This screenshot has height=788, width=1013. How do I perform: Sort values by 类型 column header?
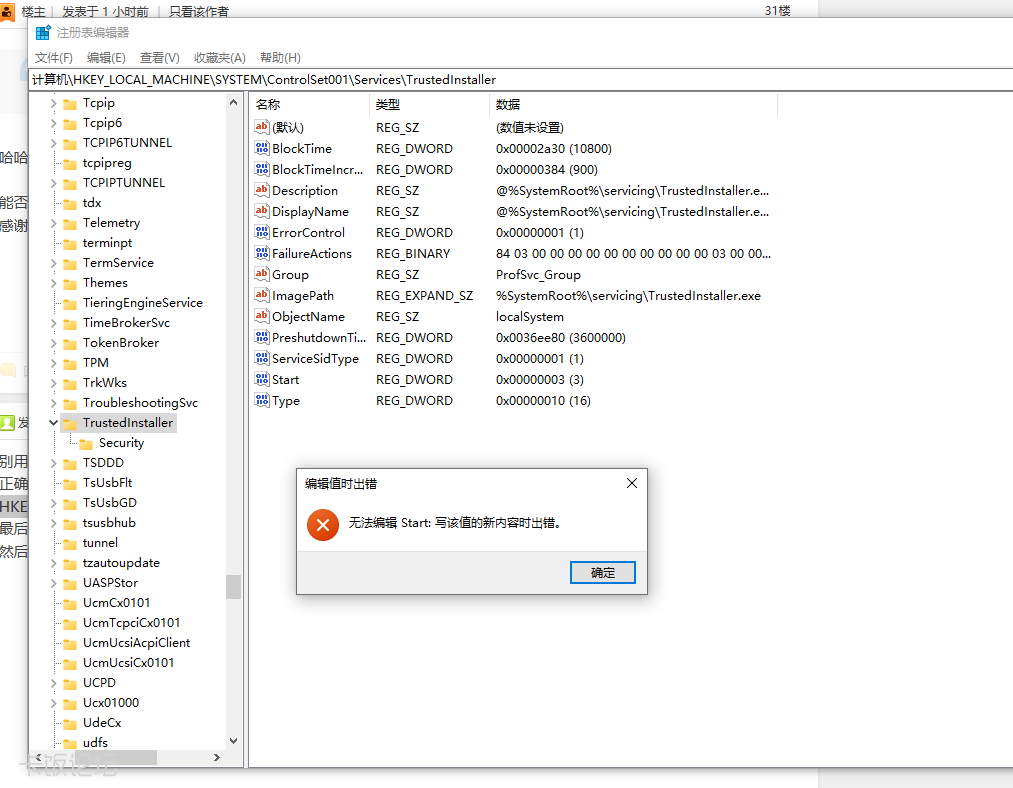click(429, 105)
